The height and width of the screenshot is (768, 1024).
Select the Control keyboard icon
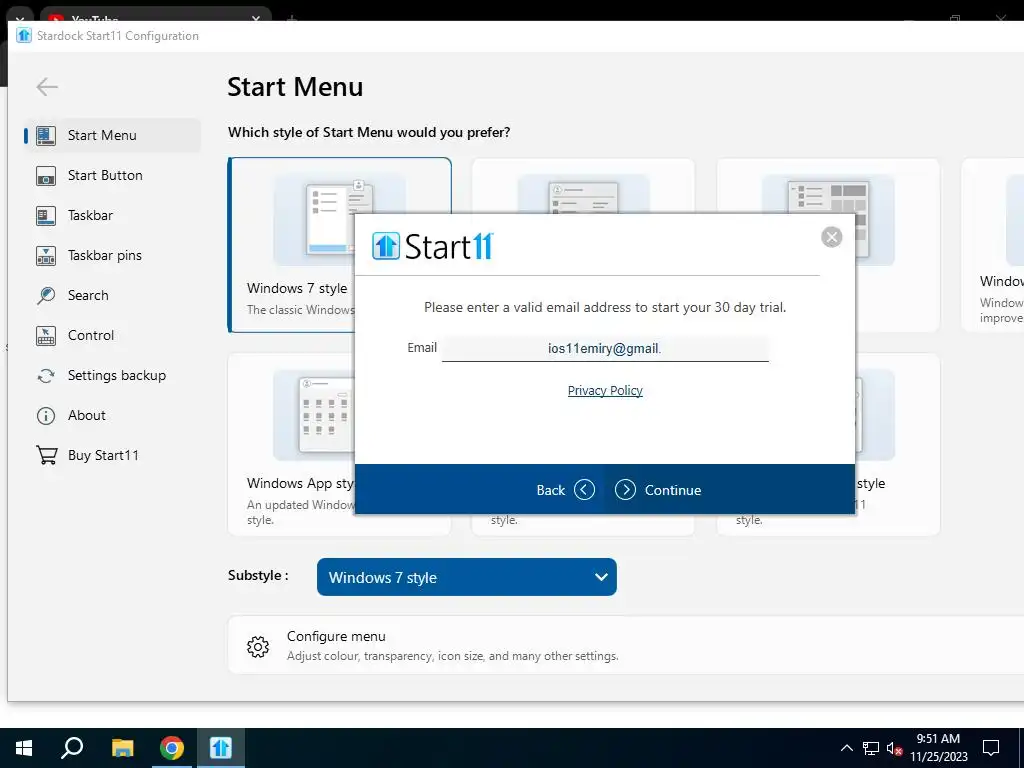46,336
